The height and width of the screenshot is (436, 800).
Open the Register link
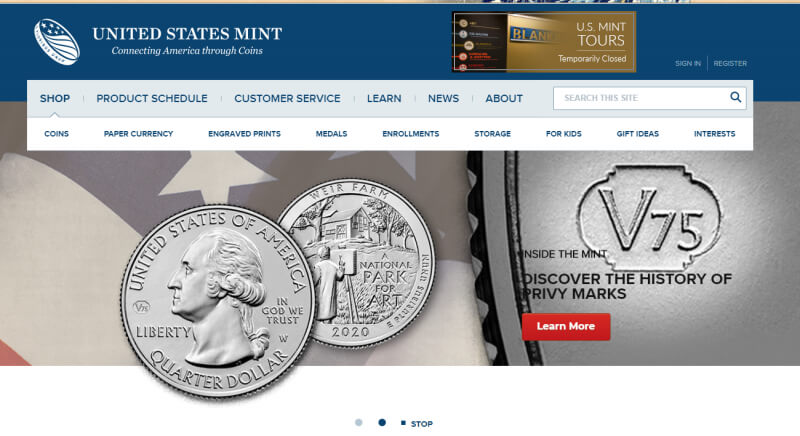tap(730, 64)
